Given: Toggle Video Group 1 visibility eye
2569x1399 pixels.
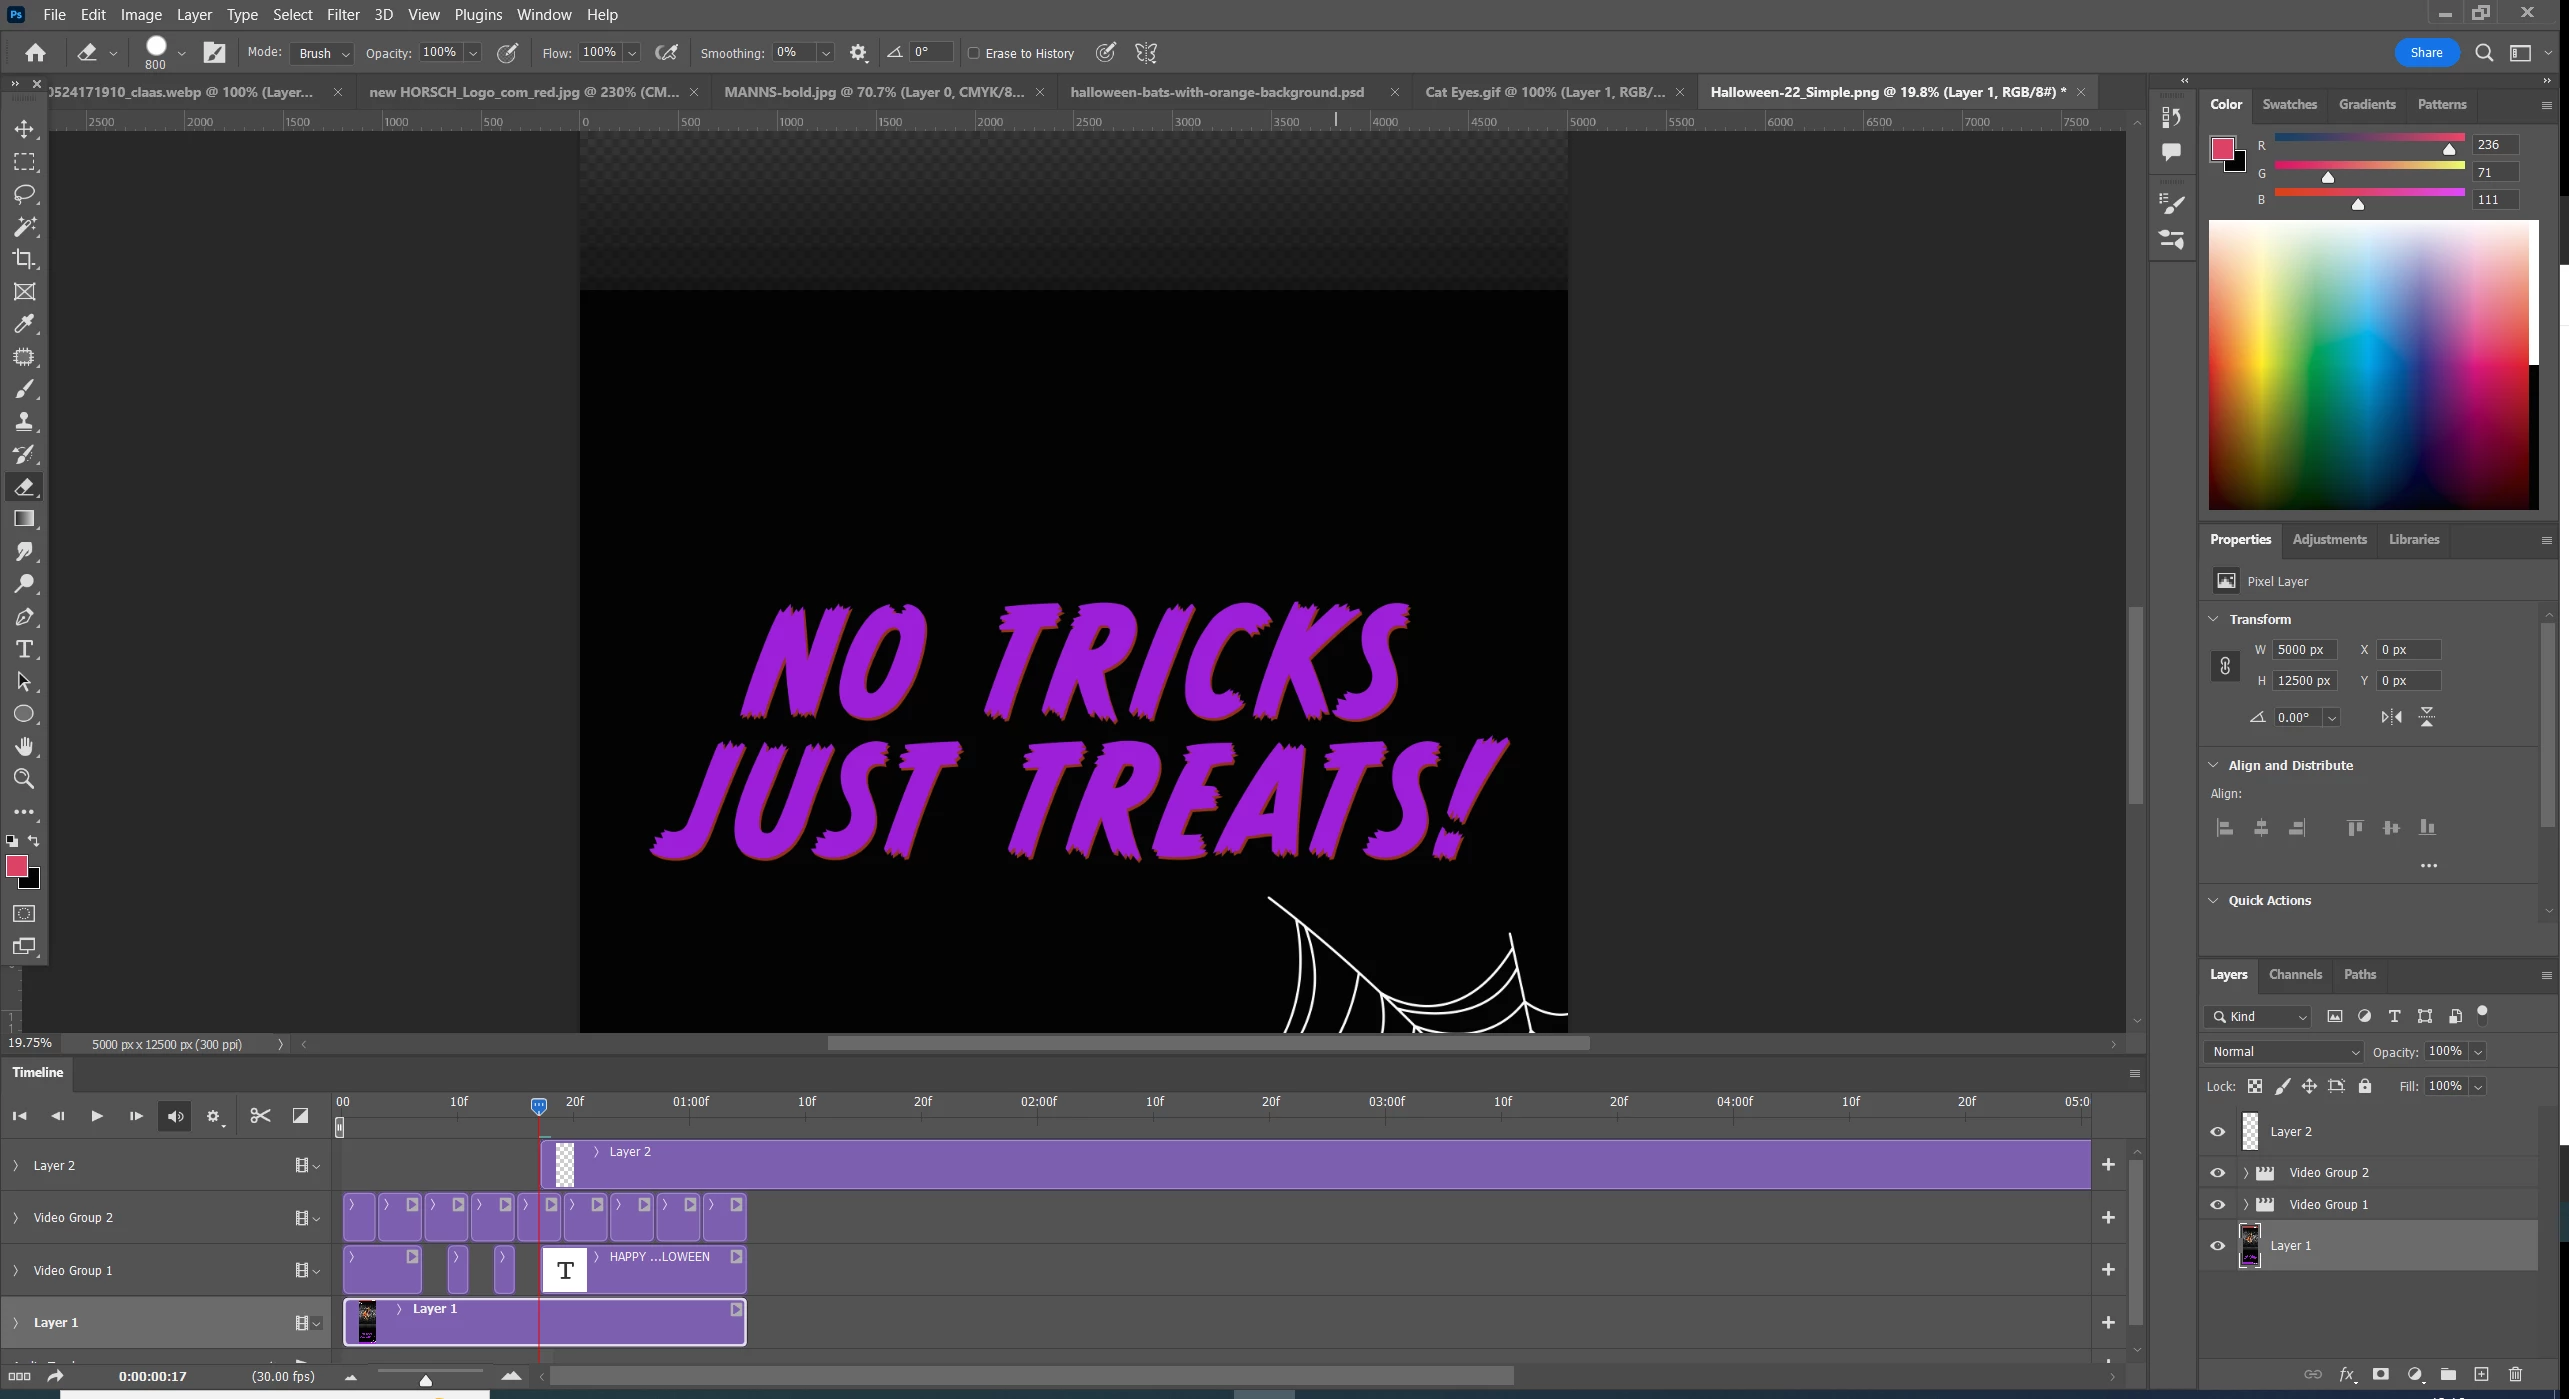Looking at the screenshot, I should click(x=2217, y=1205).
